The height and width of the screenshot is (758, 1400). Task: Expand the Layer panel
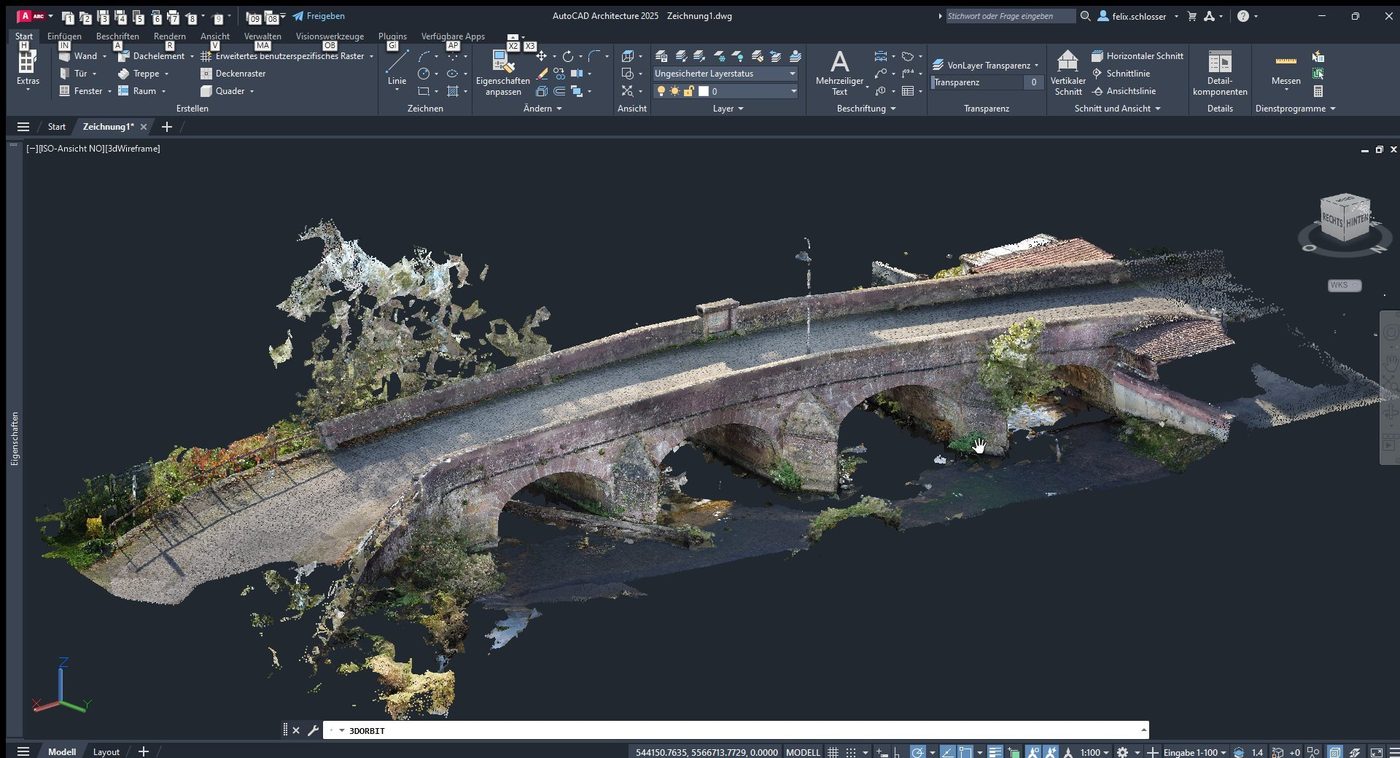728,108
